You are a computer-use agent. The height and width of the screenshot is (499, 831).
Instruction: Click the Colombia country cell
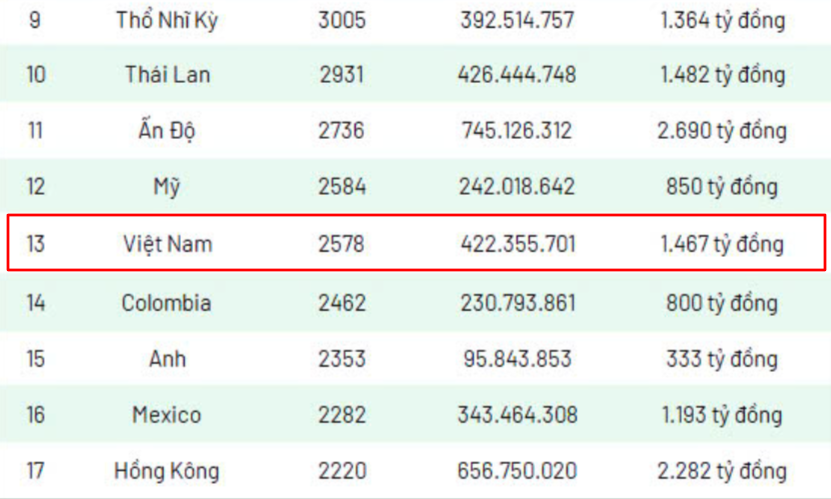click(x=166, y=303)
